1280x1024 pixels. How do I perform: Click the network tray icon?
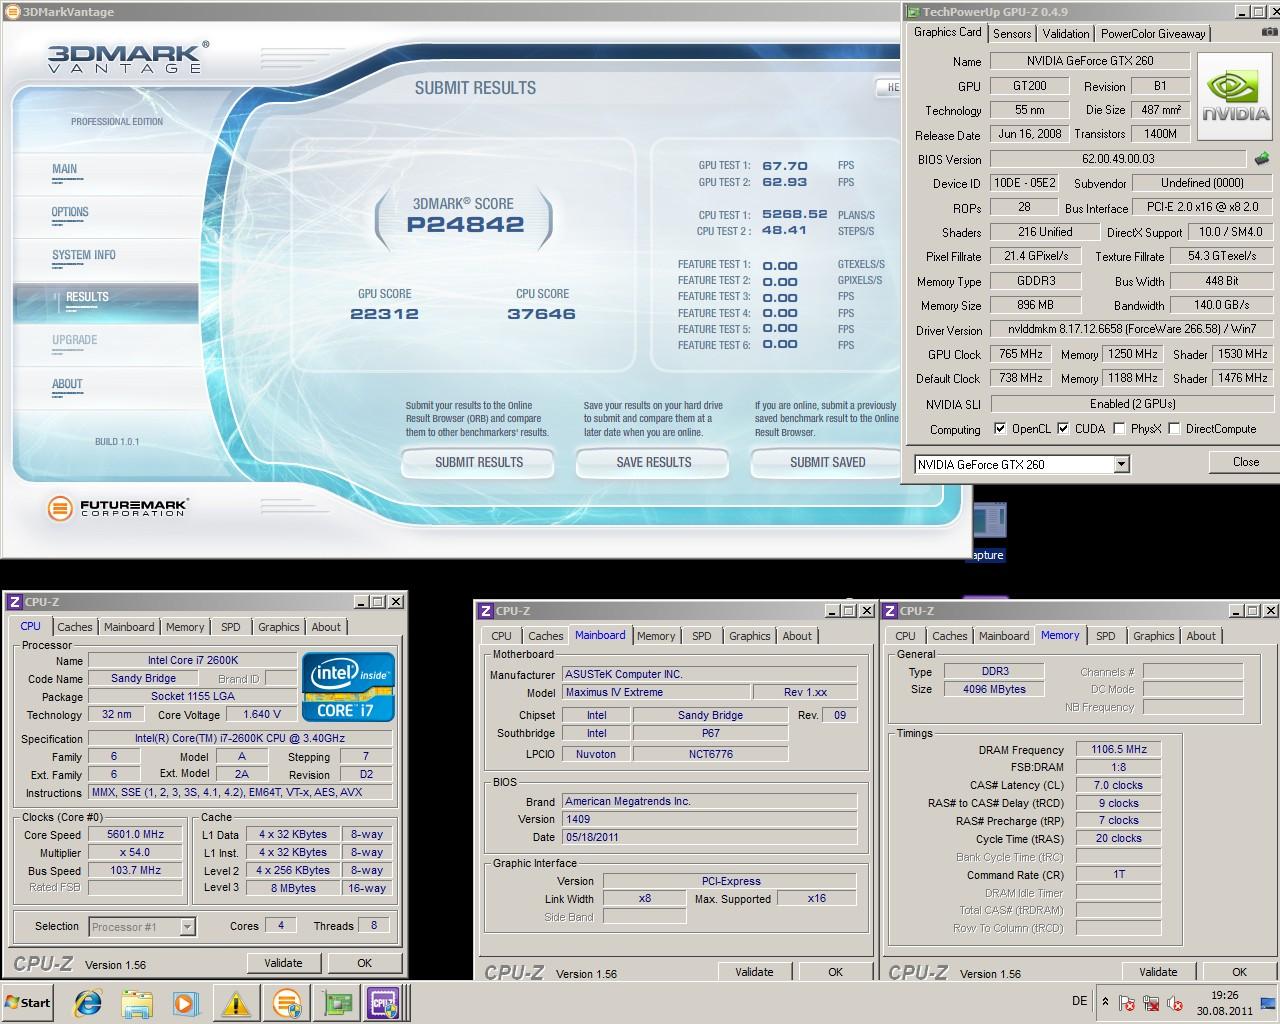click(1151, 1002)
